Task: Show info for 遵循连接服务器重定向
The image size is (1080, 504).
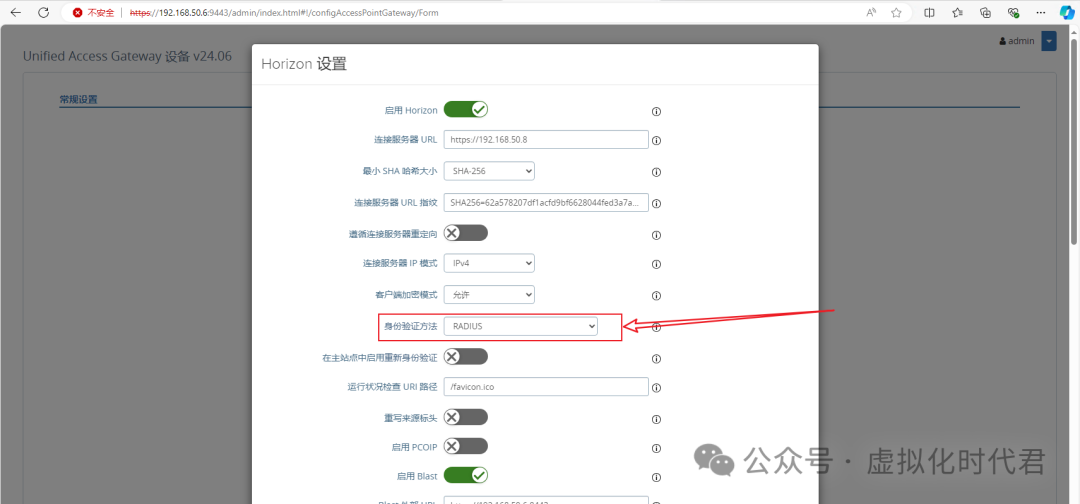Action: tap(656, 235)
